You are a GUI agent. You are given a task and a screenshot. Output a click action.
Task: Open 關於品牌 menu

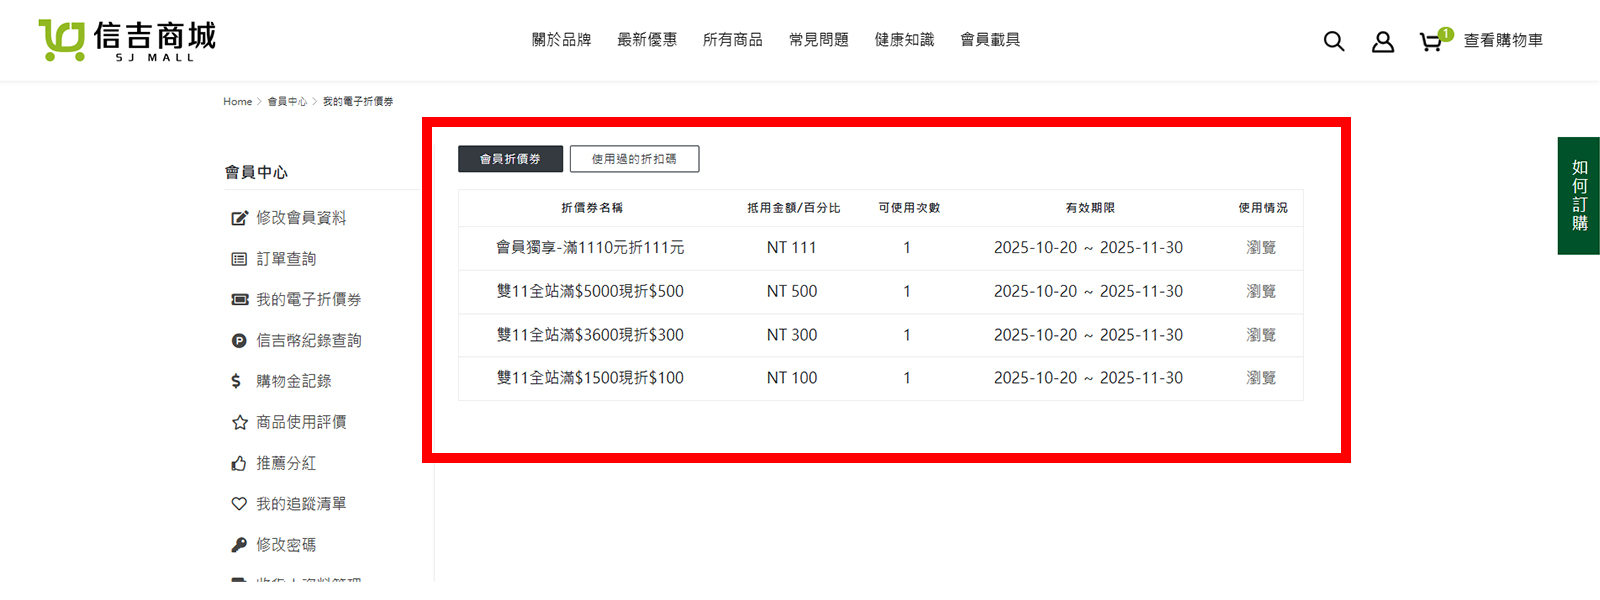(561, 40)
